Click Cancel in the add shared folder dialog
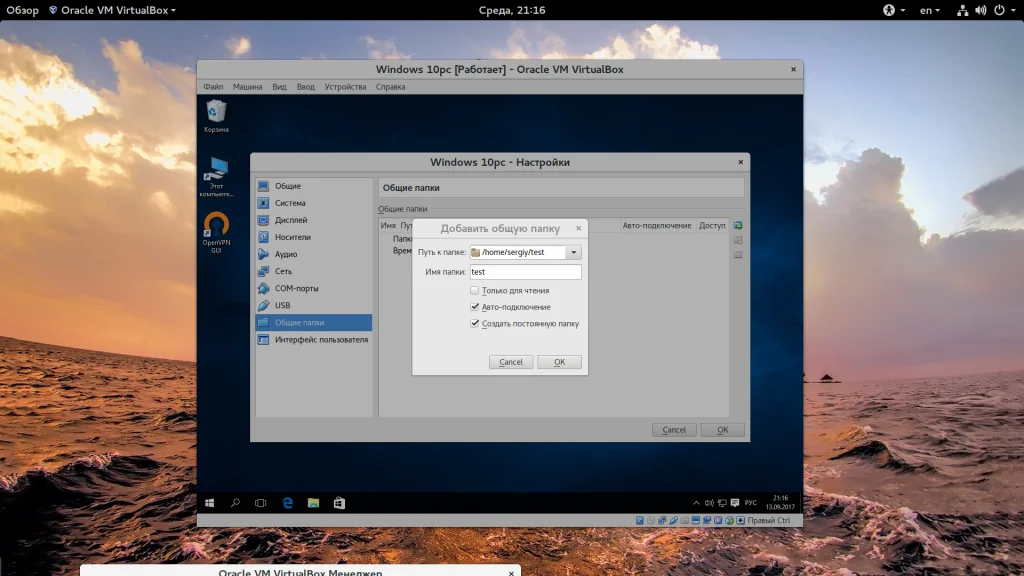The image size is (1024, 576). coord(511,362)
